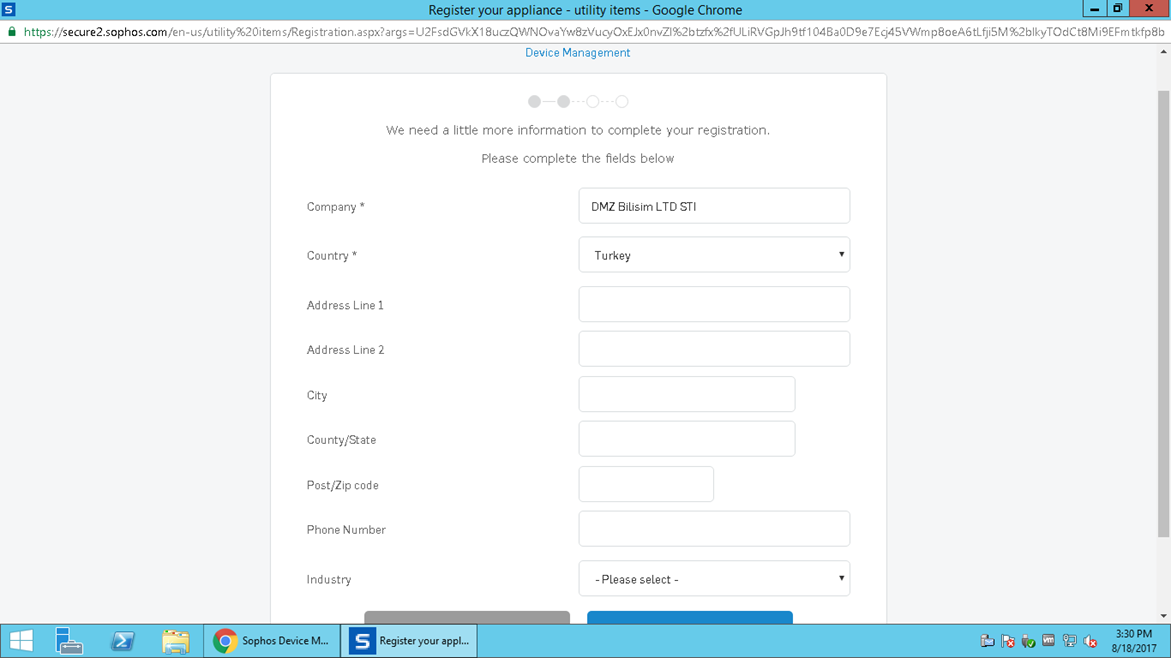The width and height of the screenshot is (1171, 658).
Task: Launch Server Manager from the taskbar
Action: point(69,641)
